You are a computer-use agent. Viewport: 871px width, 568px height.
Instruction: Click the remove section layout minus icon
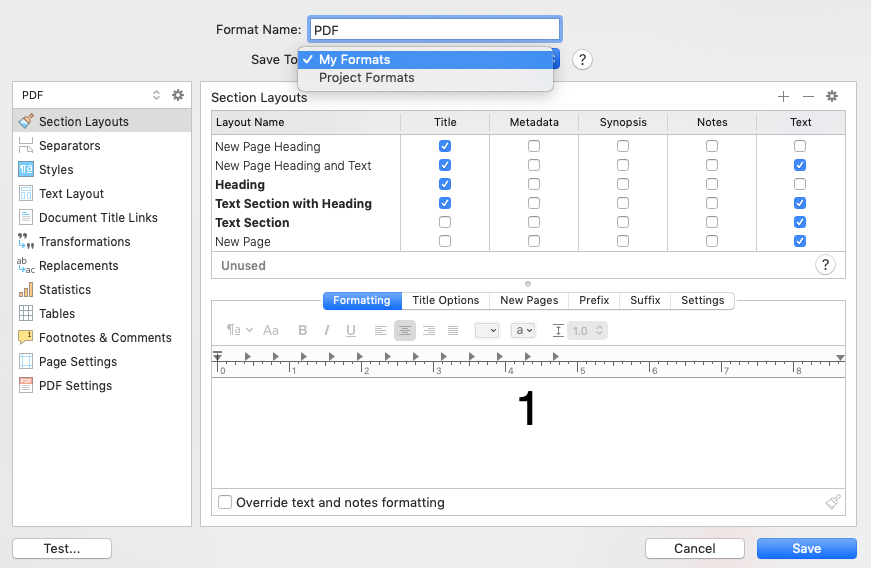coord(808,97)
